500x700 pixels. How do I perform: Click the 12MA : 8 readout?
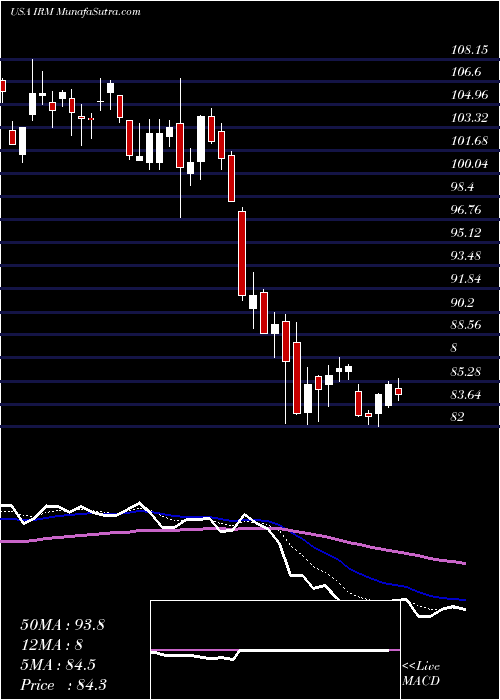coord(52,645)
